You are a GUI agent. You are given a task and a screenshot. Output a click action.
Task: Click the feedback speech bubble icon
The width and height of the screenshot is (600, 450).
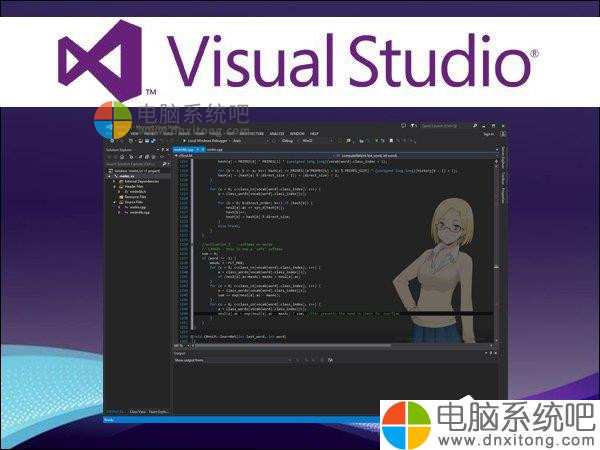403,126
